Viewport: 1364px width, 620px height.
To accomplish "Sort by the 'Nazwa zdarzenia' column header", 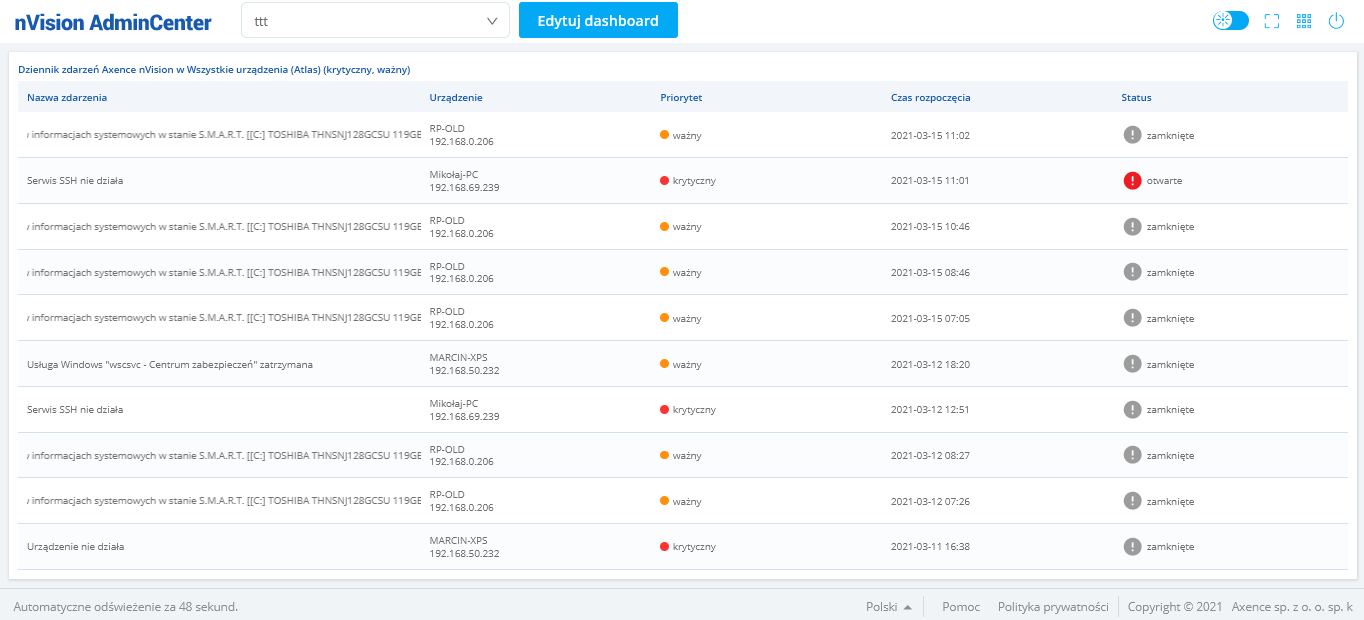I will [x=67, y=98].
